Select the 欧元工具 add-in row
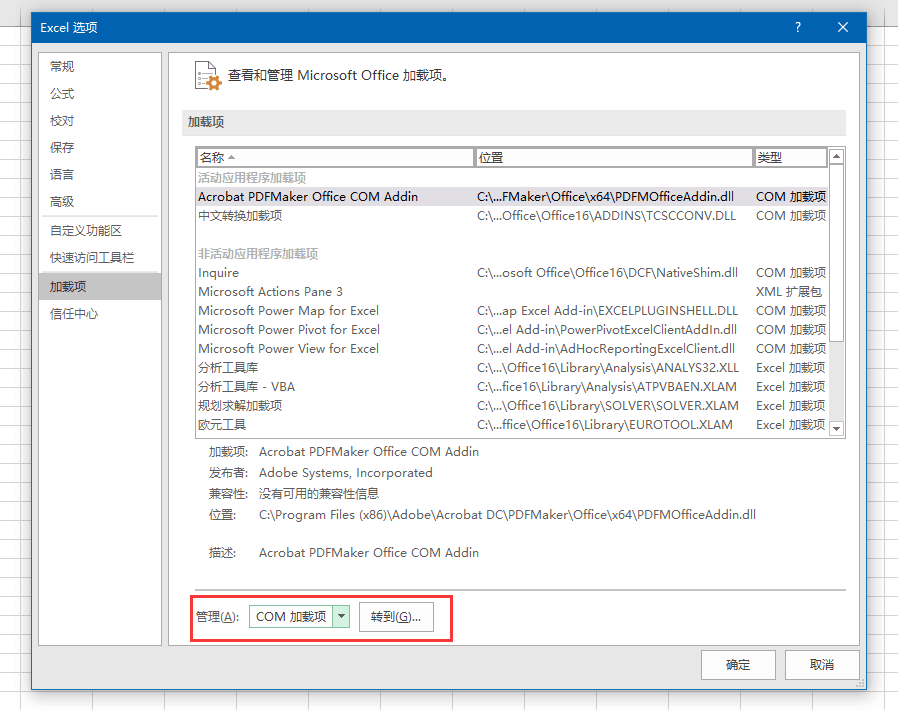Image resolution: width=898 pixels, height=710 pixels. pyautogui.click(x=511, y=425)
